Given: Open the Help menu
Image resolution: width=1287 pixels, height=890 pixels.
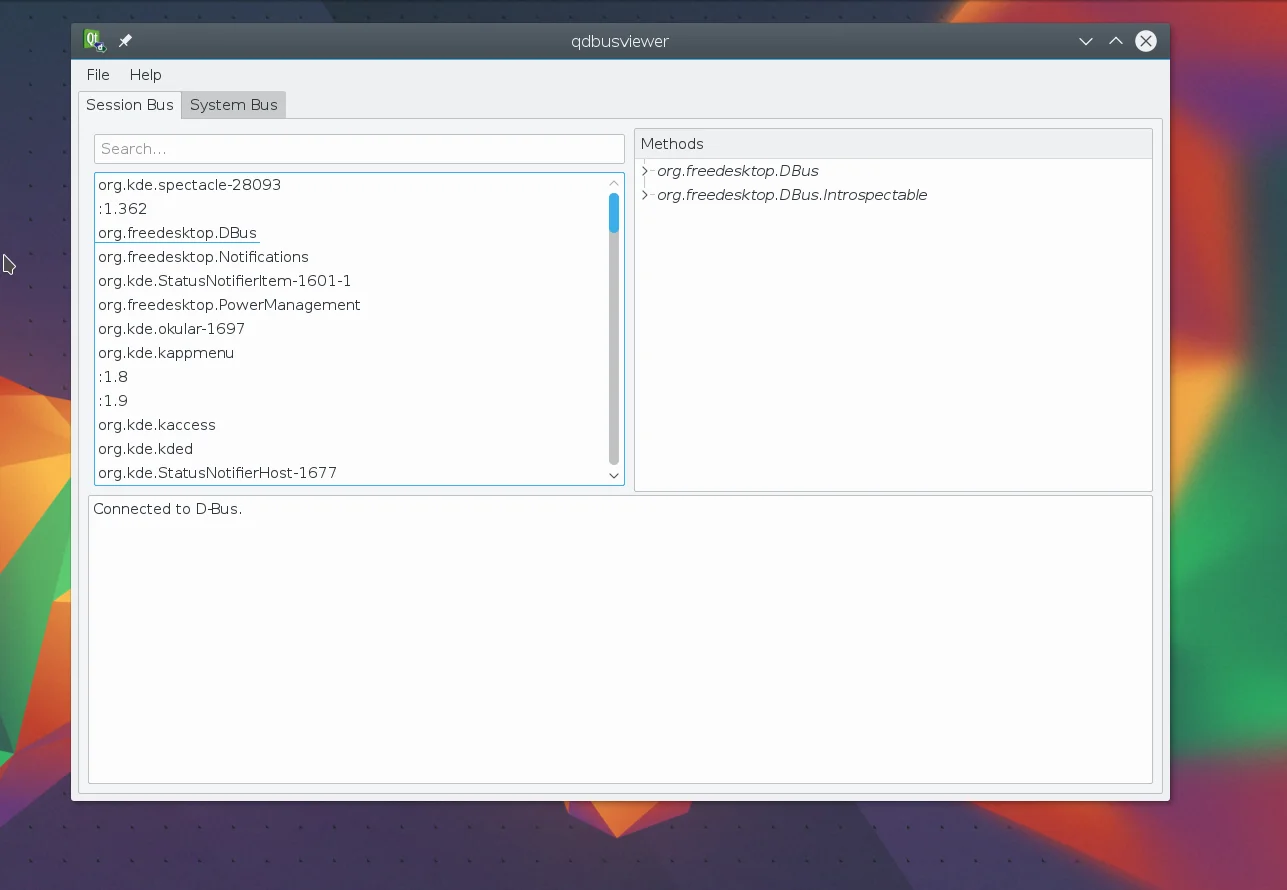Looking at the screenshot, I should coord(145,75).
